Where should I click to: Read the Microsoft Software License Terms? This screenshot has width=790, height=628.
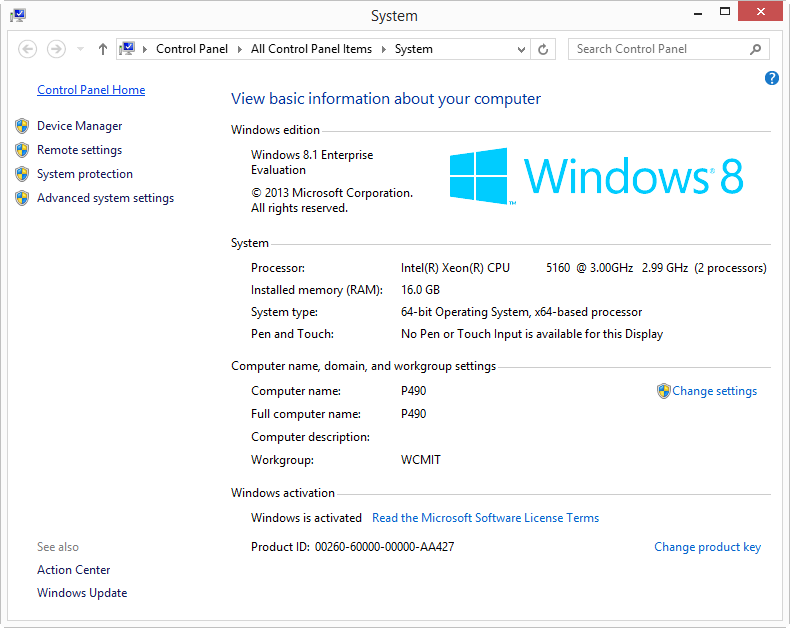485,518
